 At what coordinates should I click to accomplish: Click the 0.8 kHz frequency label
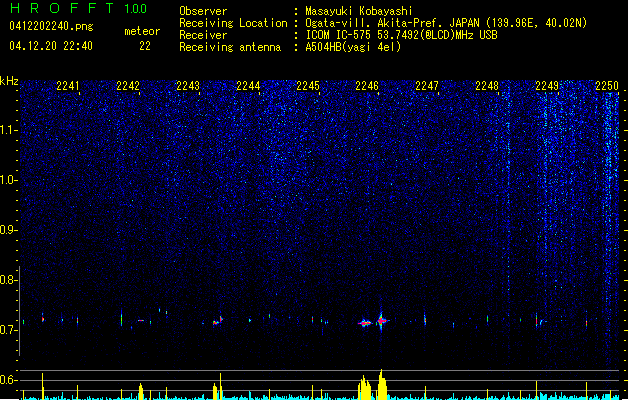point(8,280)
